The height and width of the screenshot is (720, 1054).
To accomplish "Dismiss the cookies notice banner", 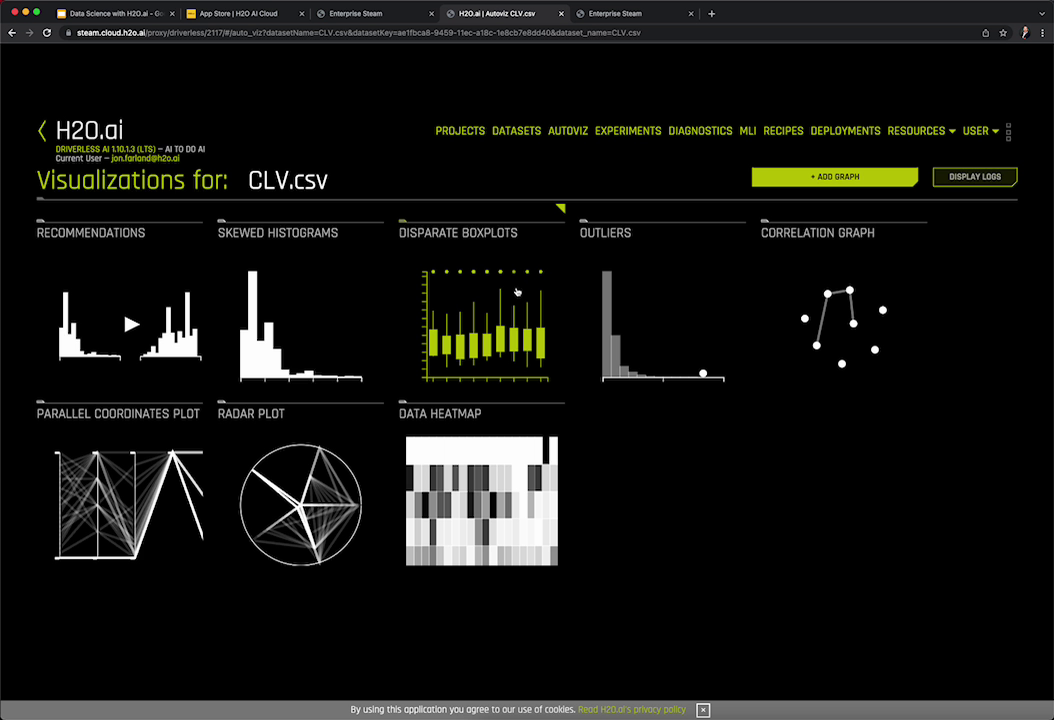I will (703, 709).
